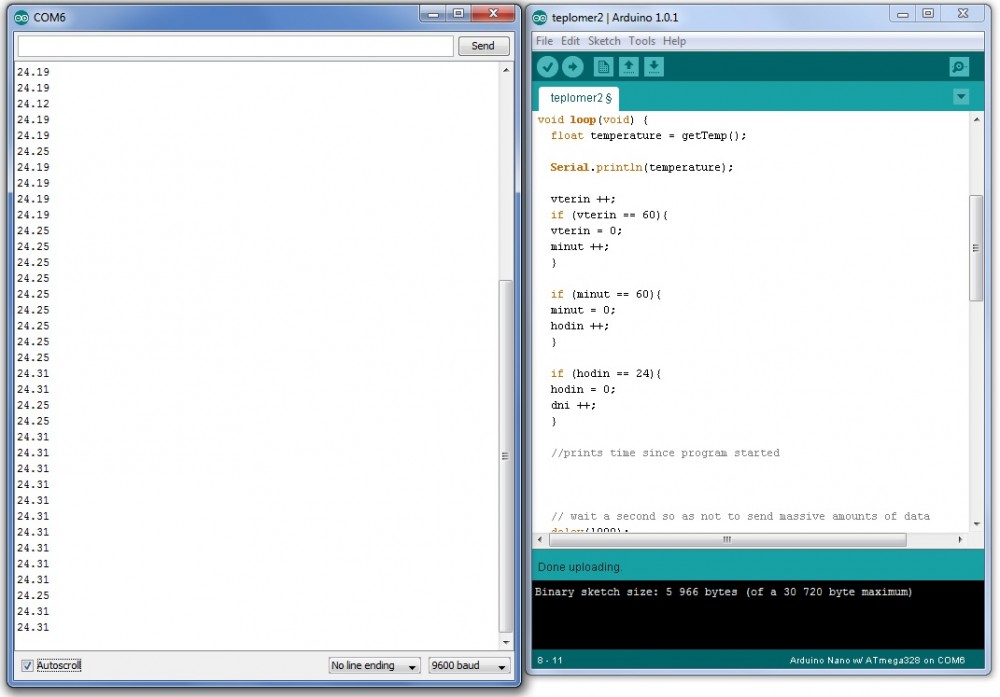
Task: Save sketch using the down-arrow icon
Action: (653, 67)
